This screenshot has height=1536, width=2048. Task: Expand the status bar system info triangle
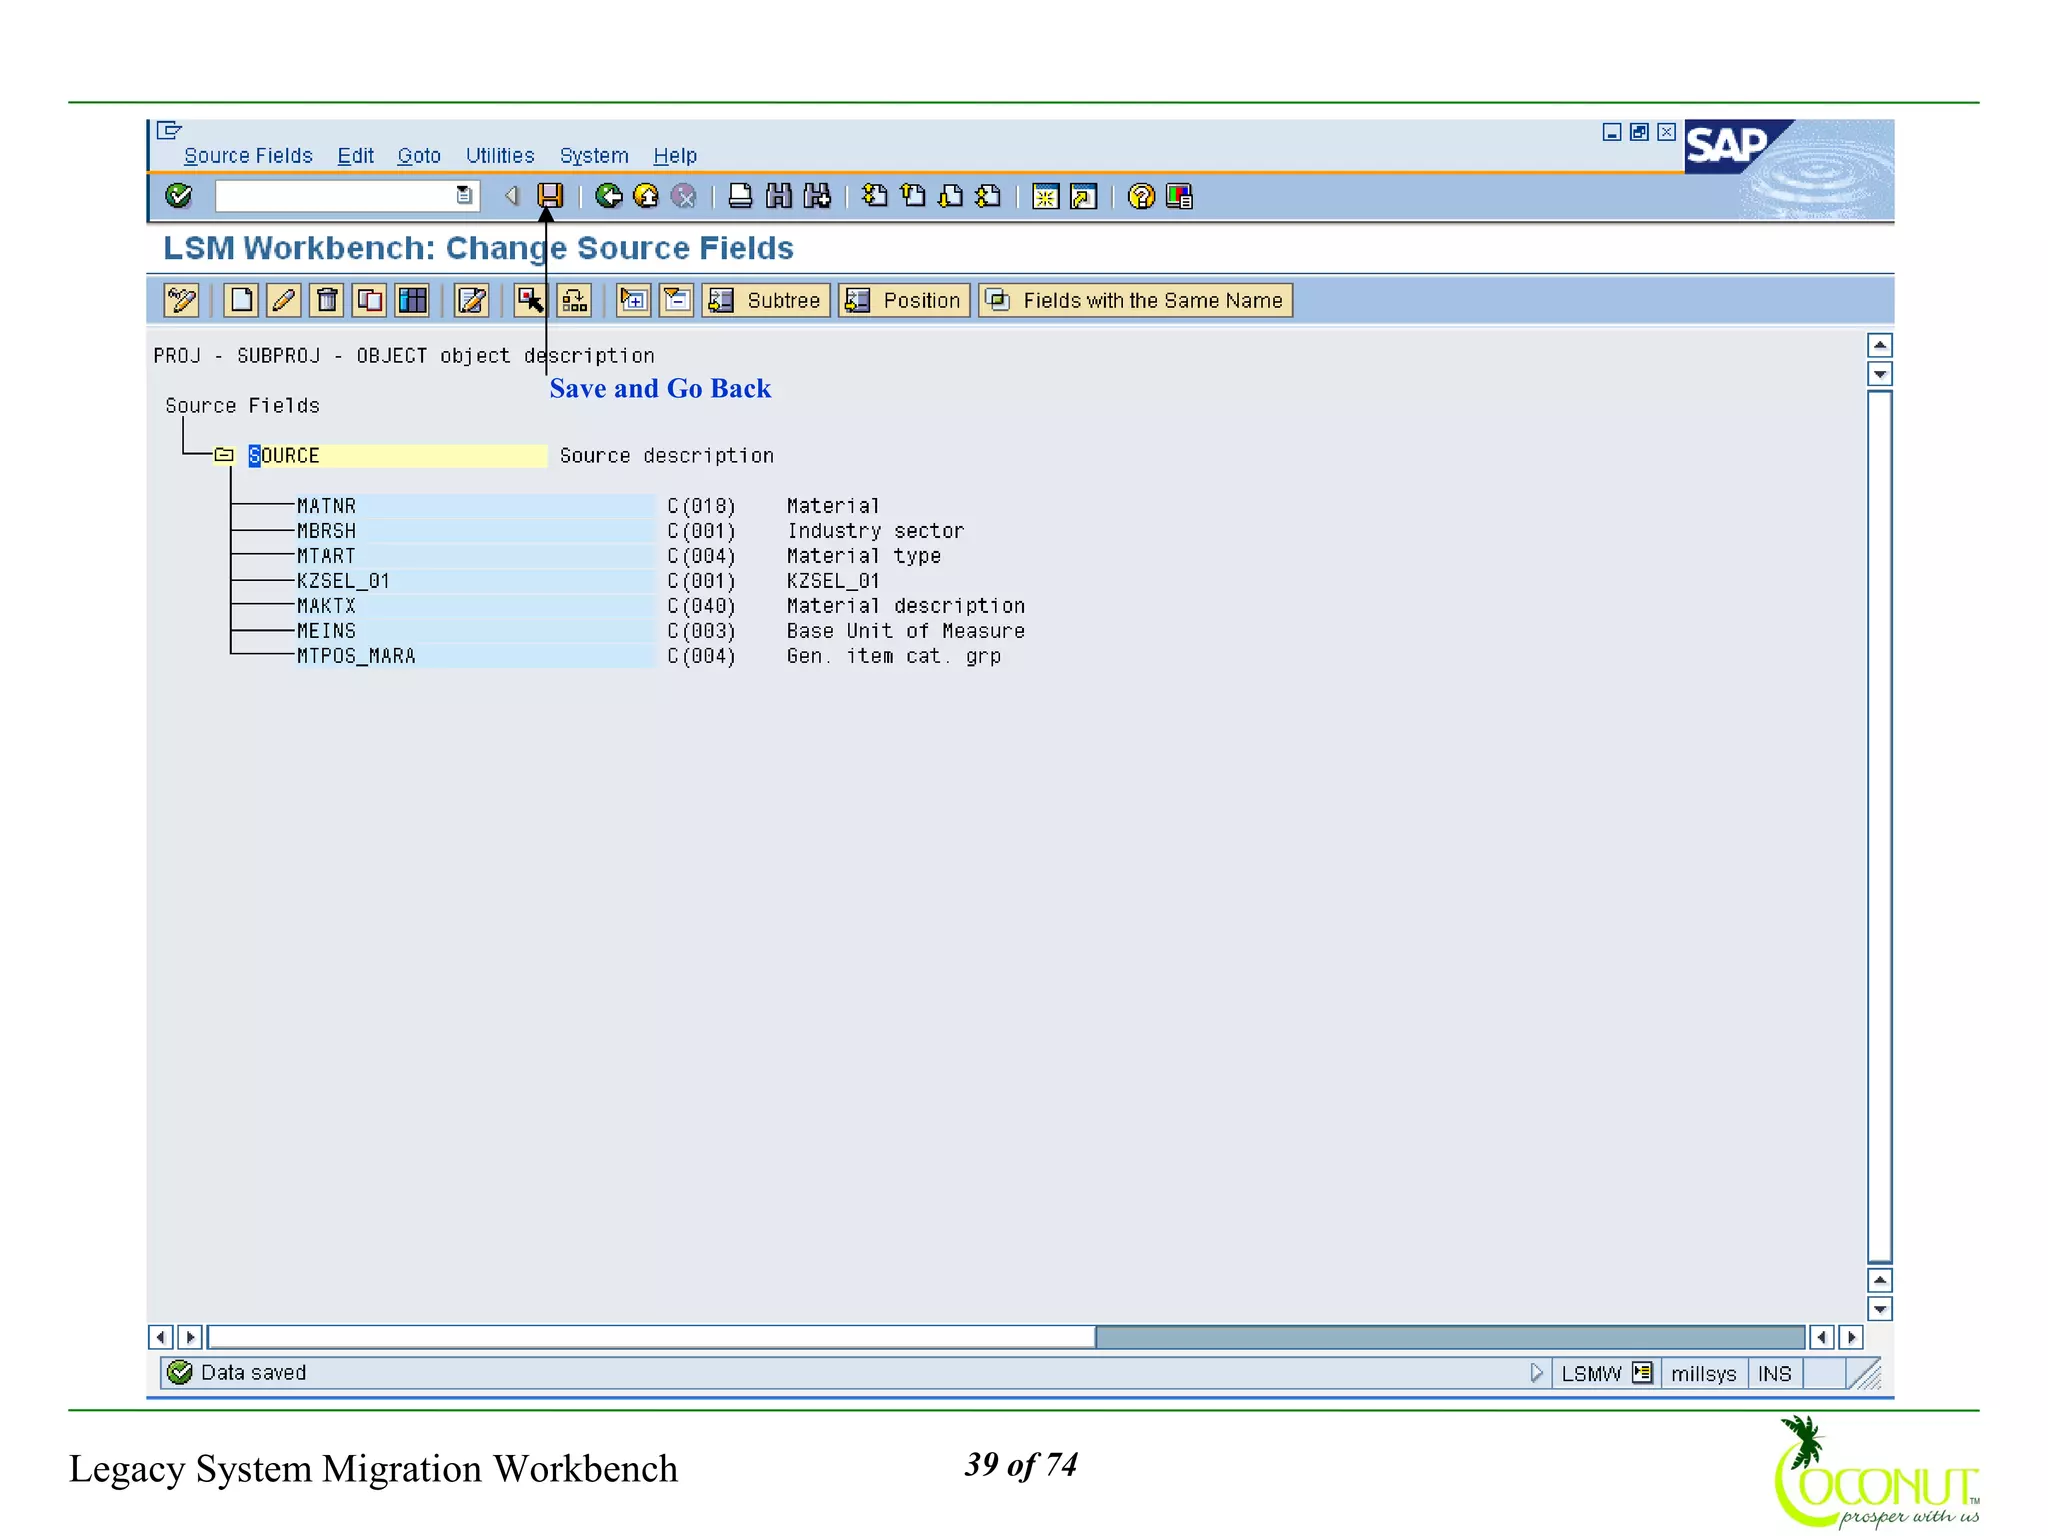tap(1537, 1373)
